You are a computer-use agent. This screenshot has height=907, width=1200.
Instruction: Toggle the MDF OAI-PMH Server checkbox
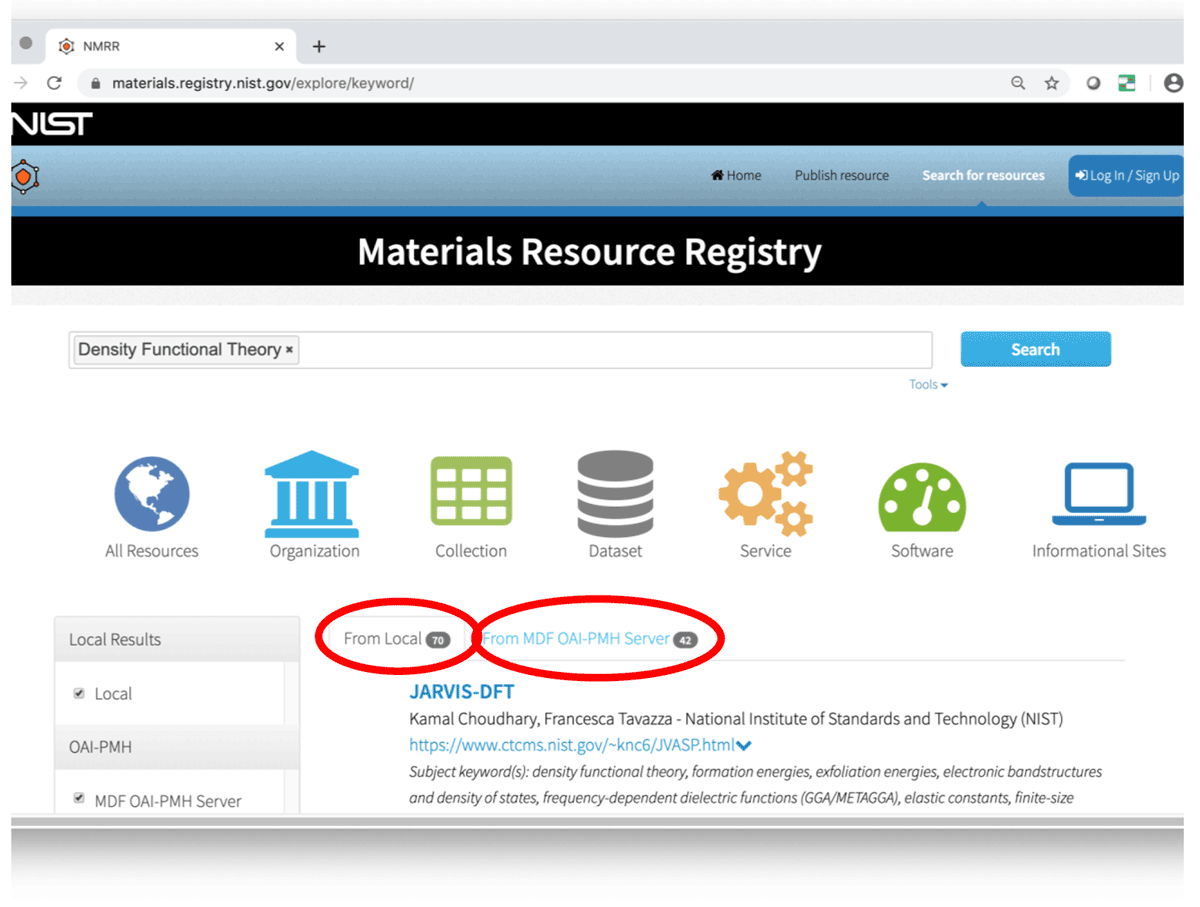pos(79,798)
